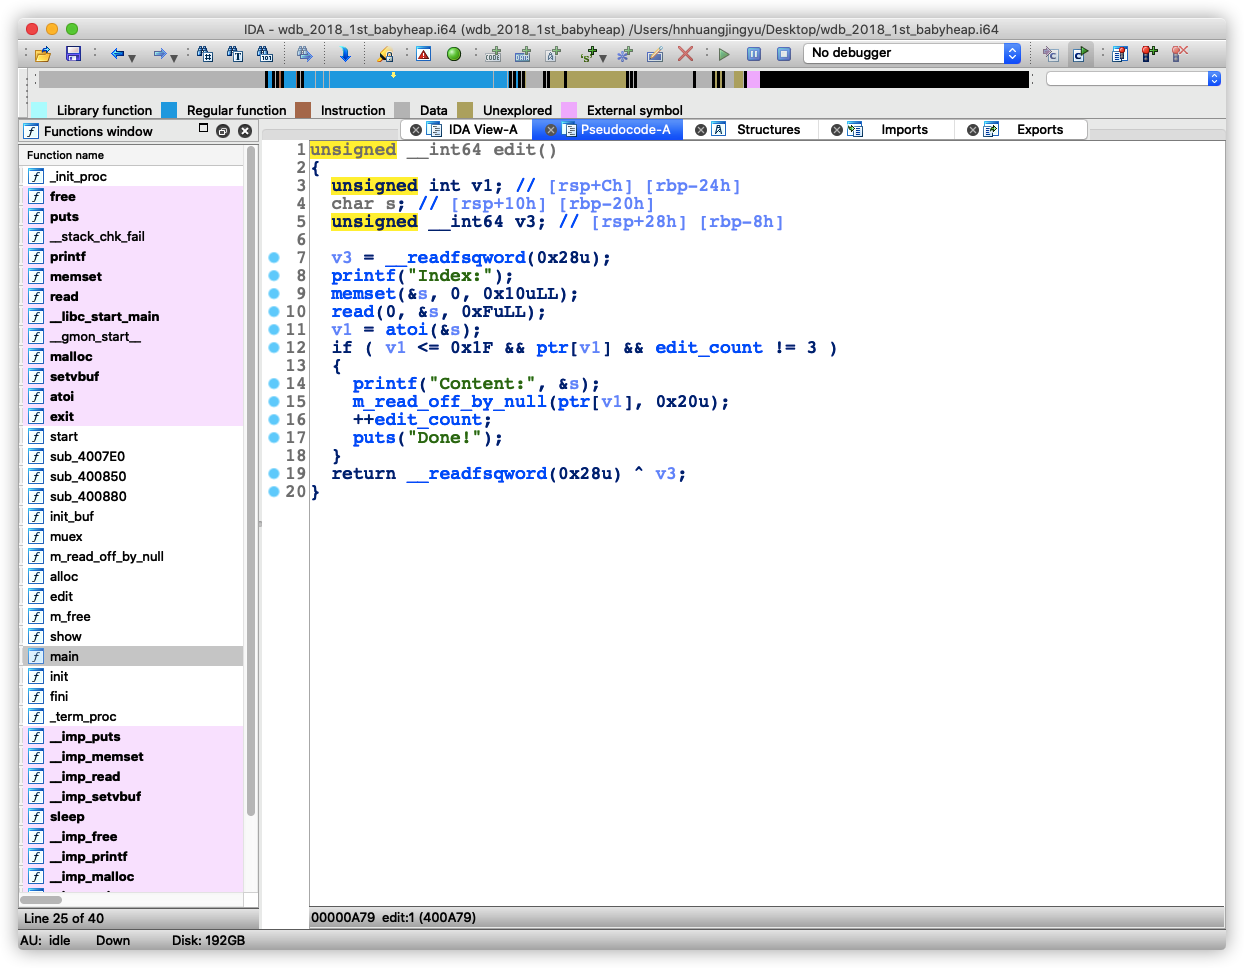This screenshot has width=1244, height=968.
Task: Click the yellow marker in navigation band
Action: point(393,75)
